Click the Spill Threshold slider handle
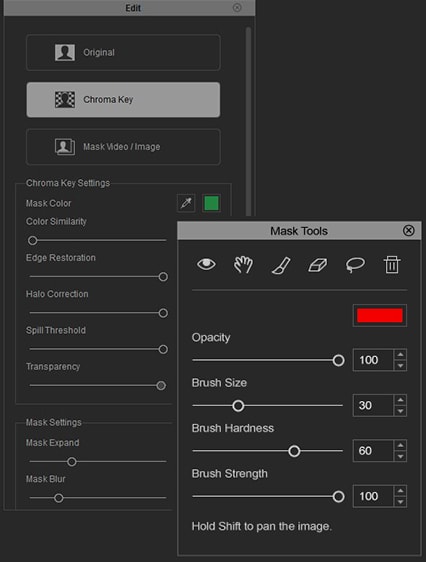This screenshot has height=562, width=426. 163,349
